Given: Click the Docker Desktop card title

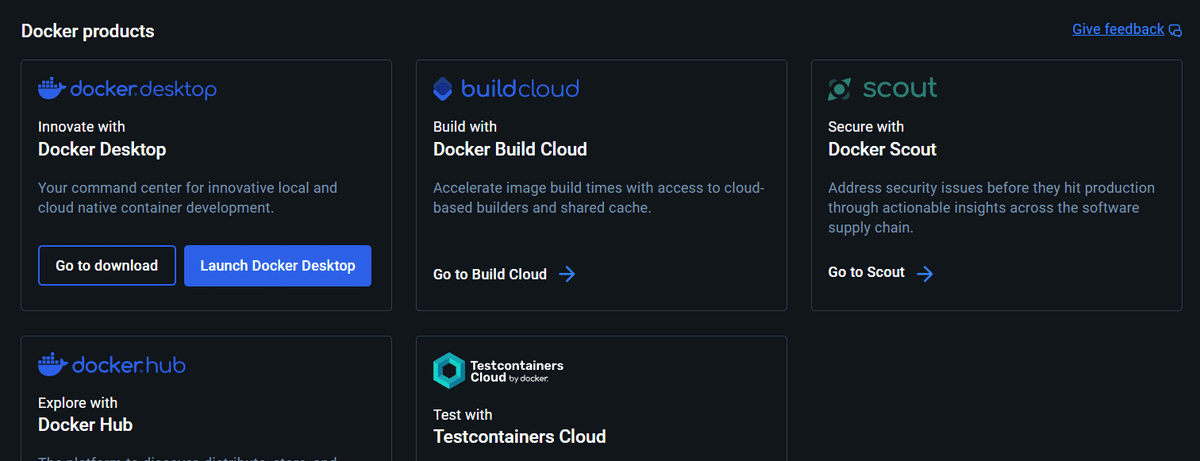Looking at the screenshot, I should [x=102, y=149].
